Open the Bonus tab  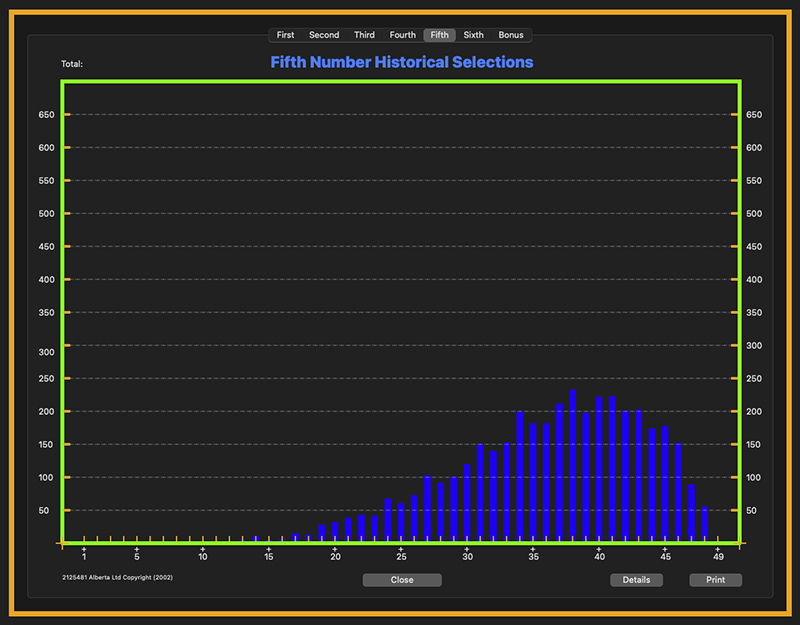pyautogui.click(x=511, y=35)
